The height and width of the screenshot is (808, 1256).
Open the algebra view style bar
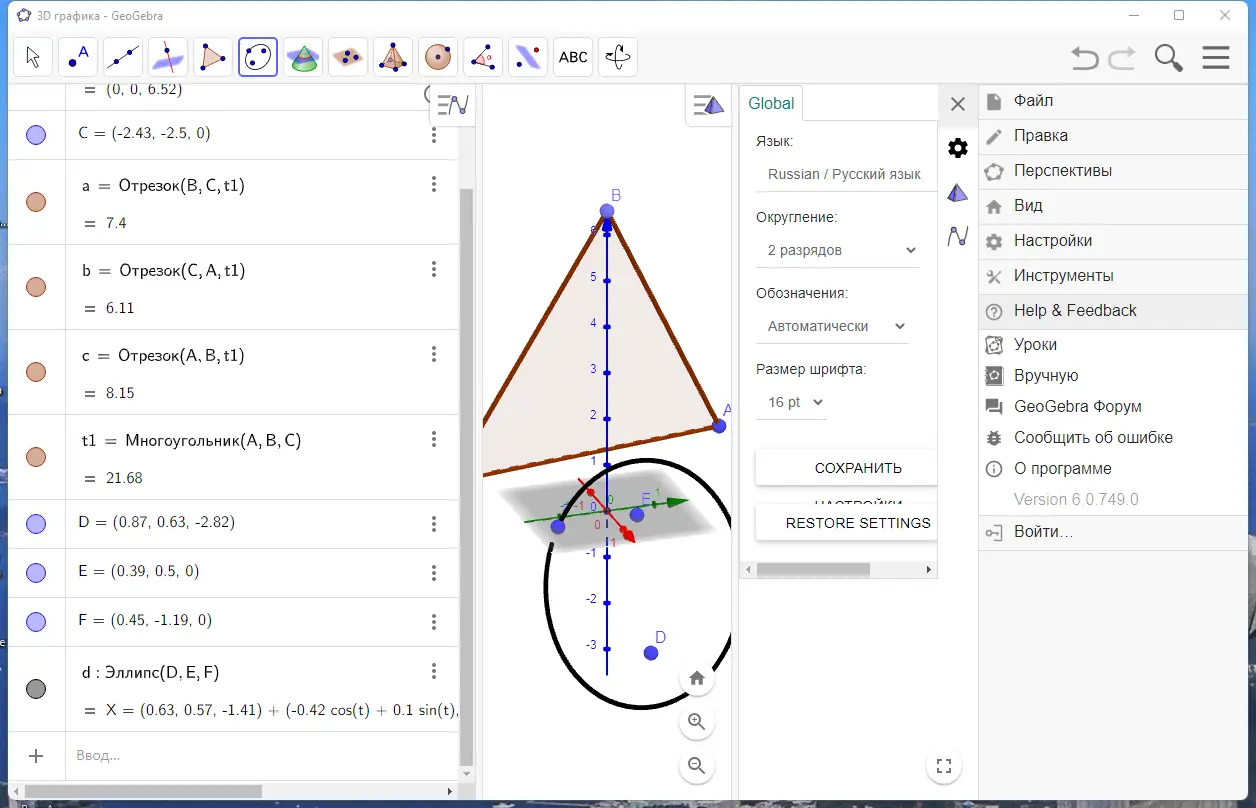453,105
